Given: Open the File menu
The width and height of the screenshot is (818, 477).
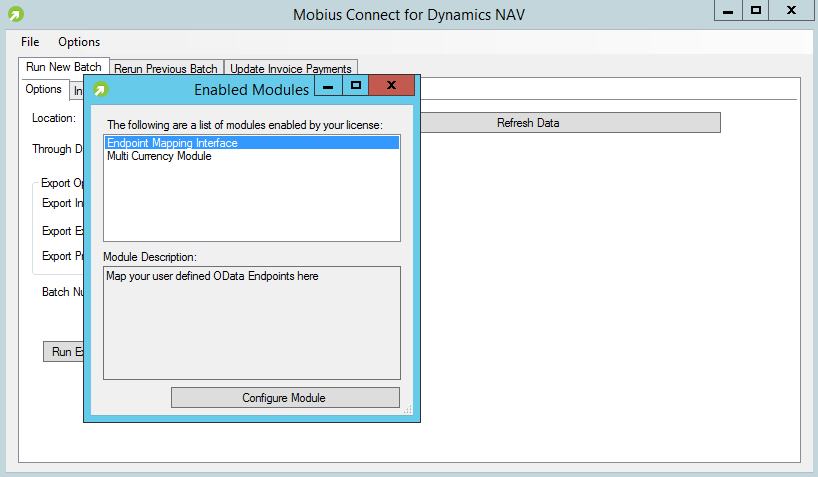Looking at the screenshot, I should pyautogui.click(x=30, y=42).
